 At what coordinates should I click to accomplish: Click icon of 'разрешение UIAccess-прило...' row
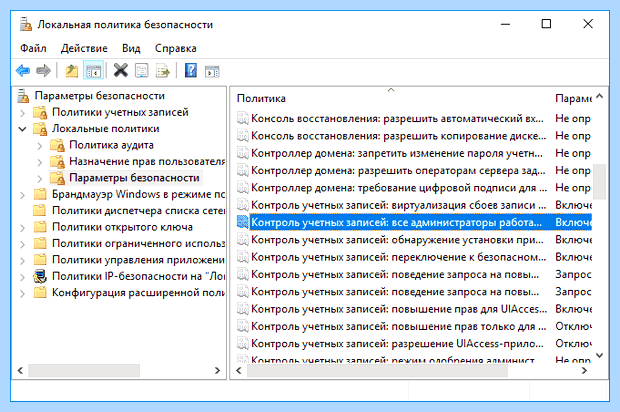(242, 344)
